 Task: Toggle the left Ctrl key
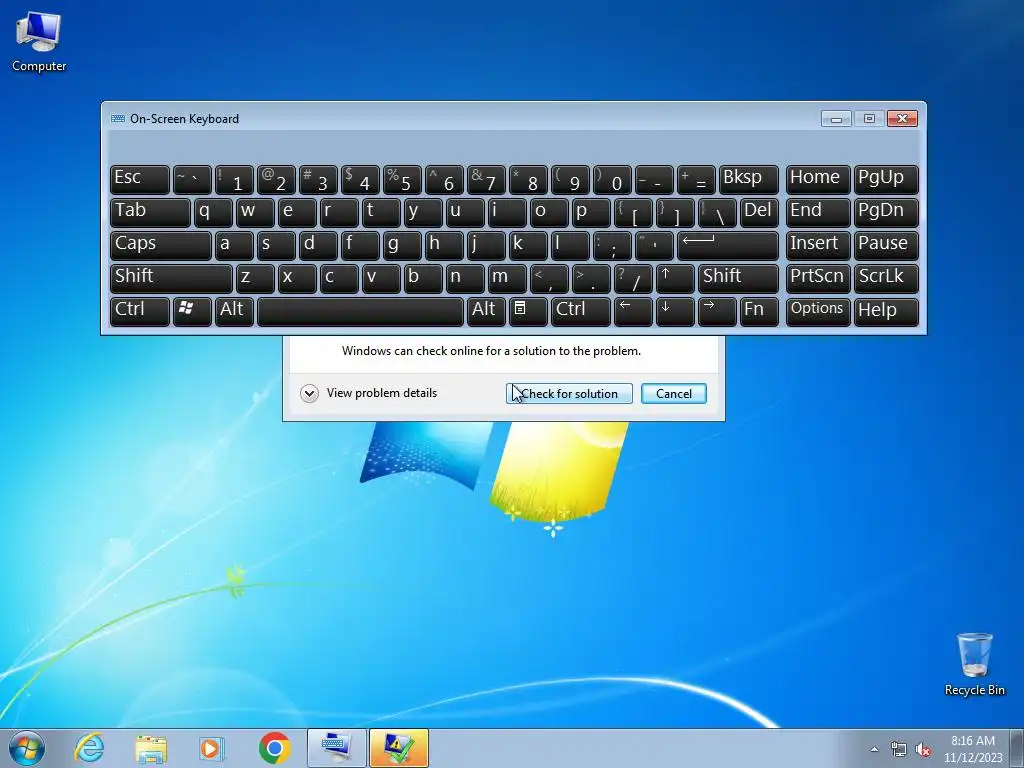[x=140, y=311]
